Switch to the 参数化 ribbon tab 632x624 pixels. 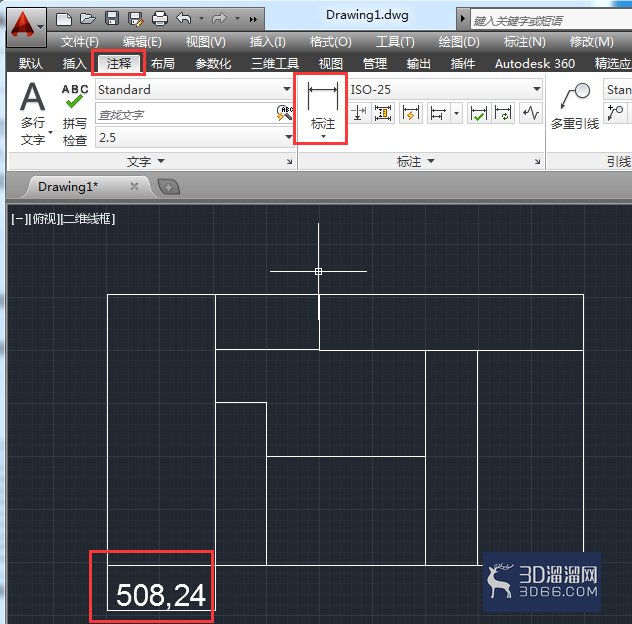pyautogui.click(x=213, y=63)
